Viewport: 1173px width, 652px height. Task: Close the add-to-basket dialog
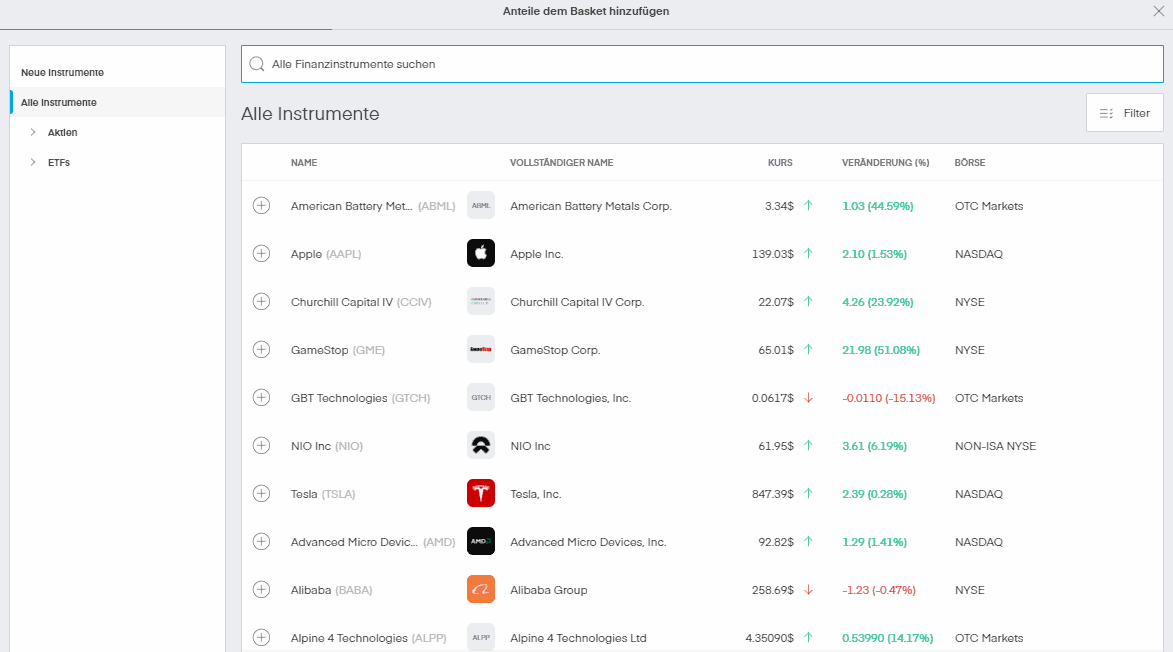[x=1159, y=11]
